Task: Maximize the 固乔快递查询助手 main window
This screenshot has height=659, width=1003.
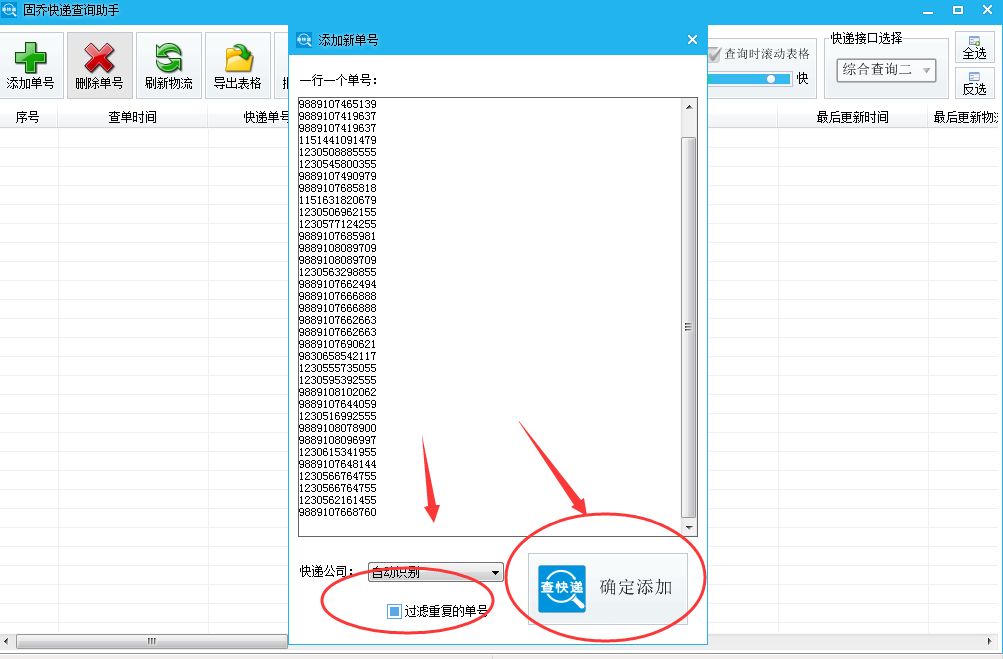Action: tap(958, 10)
